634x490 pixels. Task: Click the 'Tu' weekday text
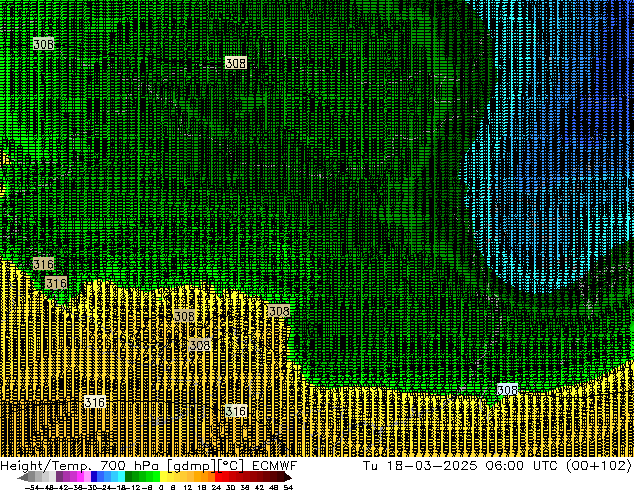point(370,465)
